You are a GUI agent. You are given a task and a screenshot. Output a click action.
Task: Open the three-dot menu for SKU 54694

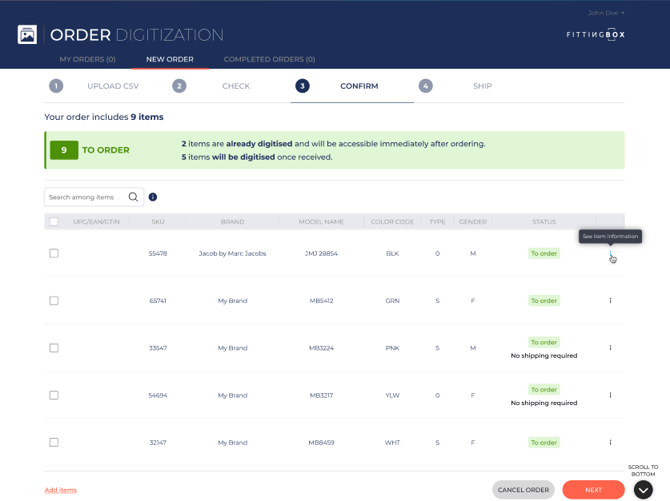tap(610, 395)
